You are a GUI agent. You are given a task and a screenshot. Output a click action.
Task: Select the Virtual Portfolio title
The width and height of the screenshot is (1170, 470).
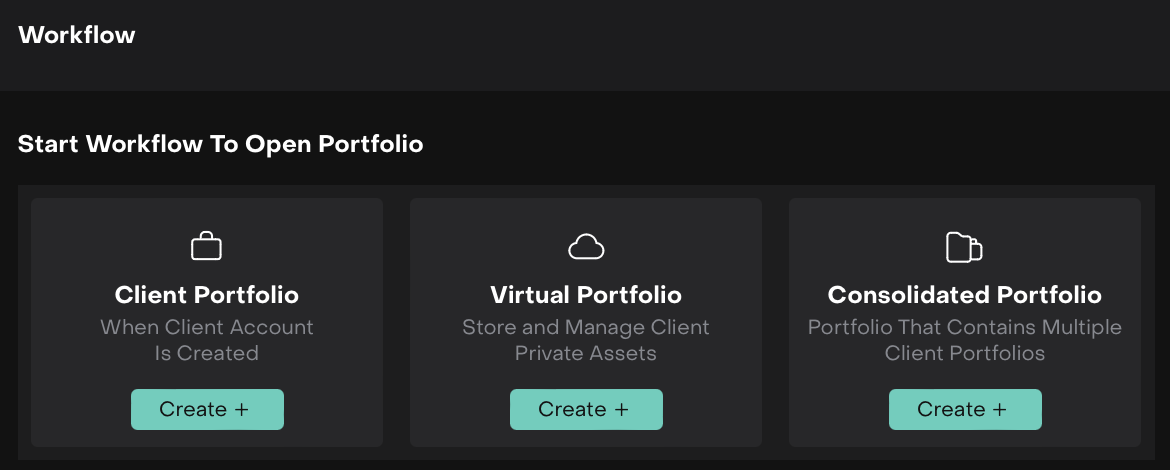click(586, 295)
